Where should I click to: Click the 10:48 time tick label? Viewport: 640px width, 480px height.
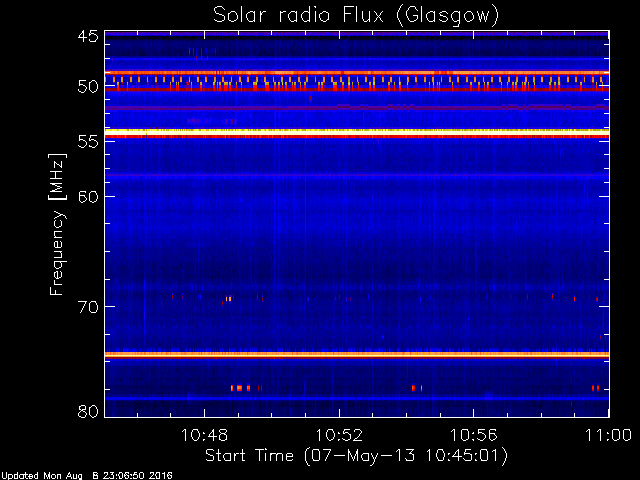pos(204,435)
